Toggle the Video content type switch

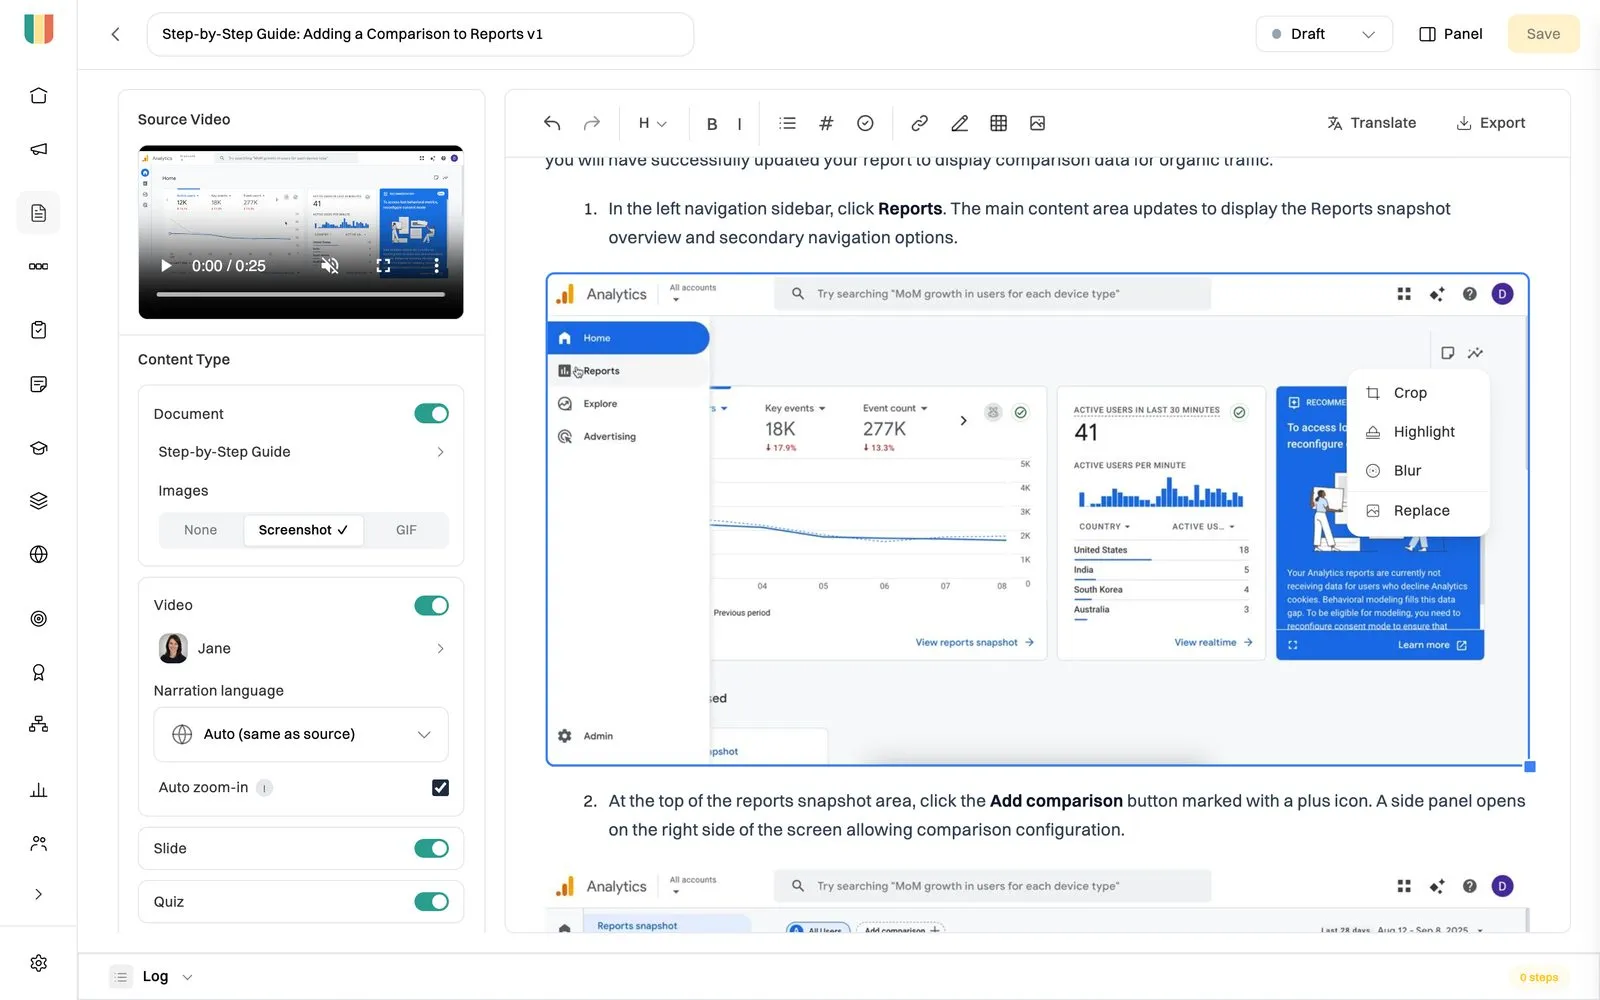coord(432,605)
